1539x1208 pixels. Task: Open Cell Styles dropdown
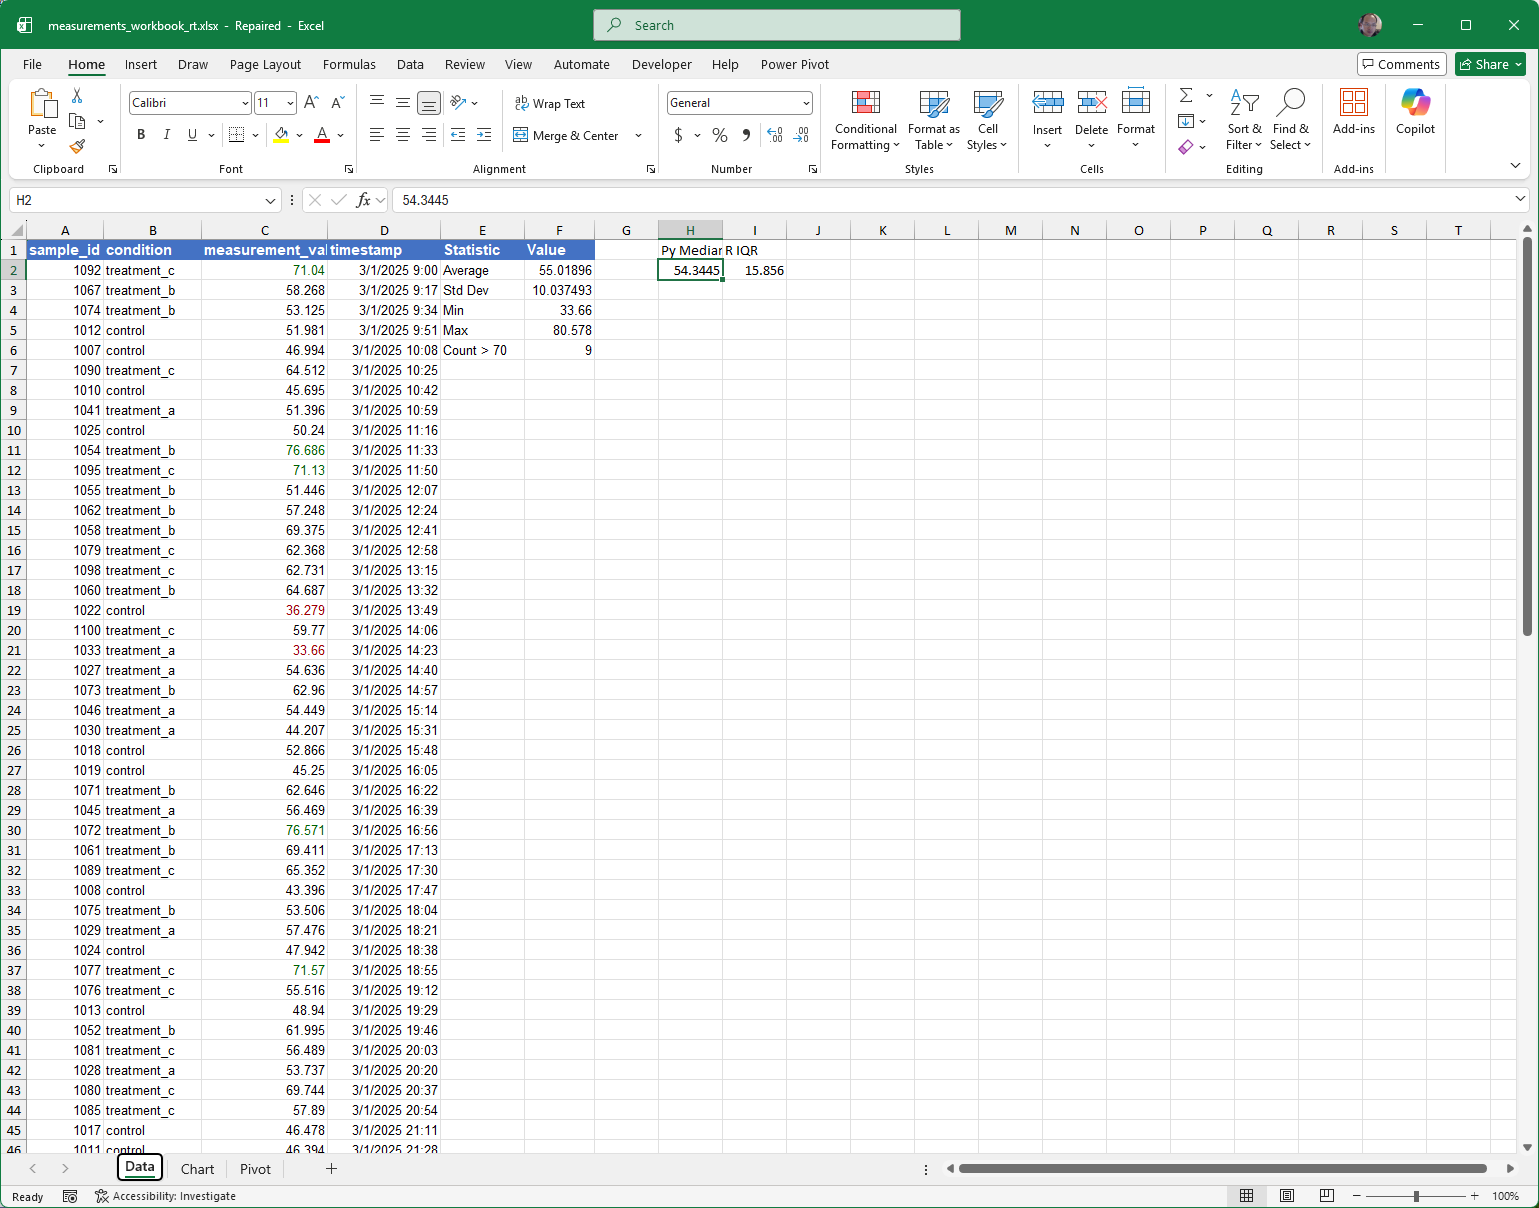pos(987,121)
